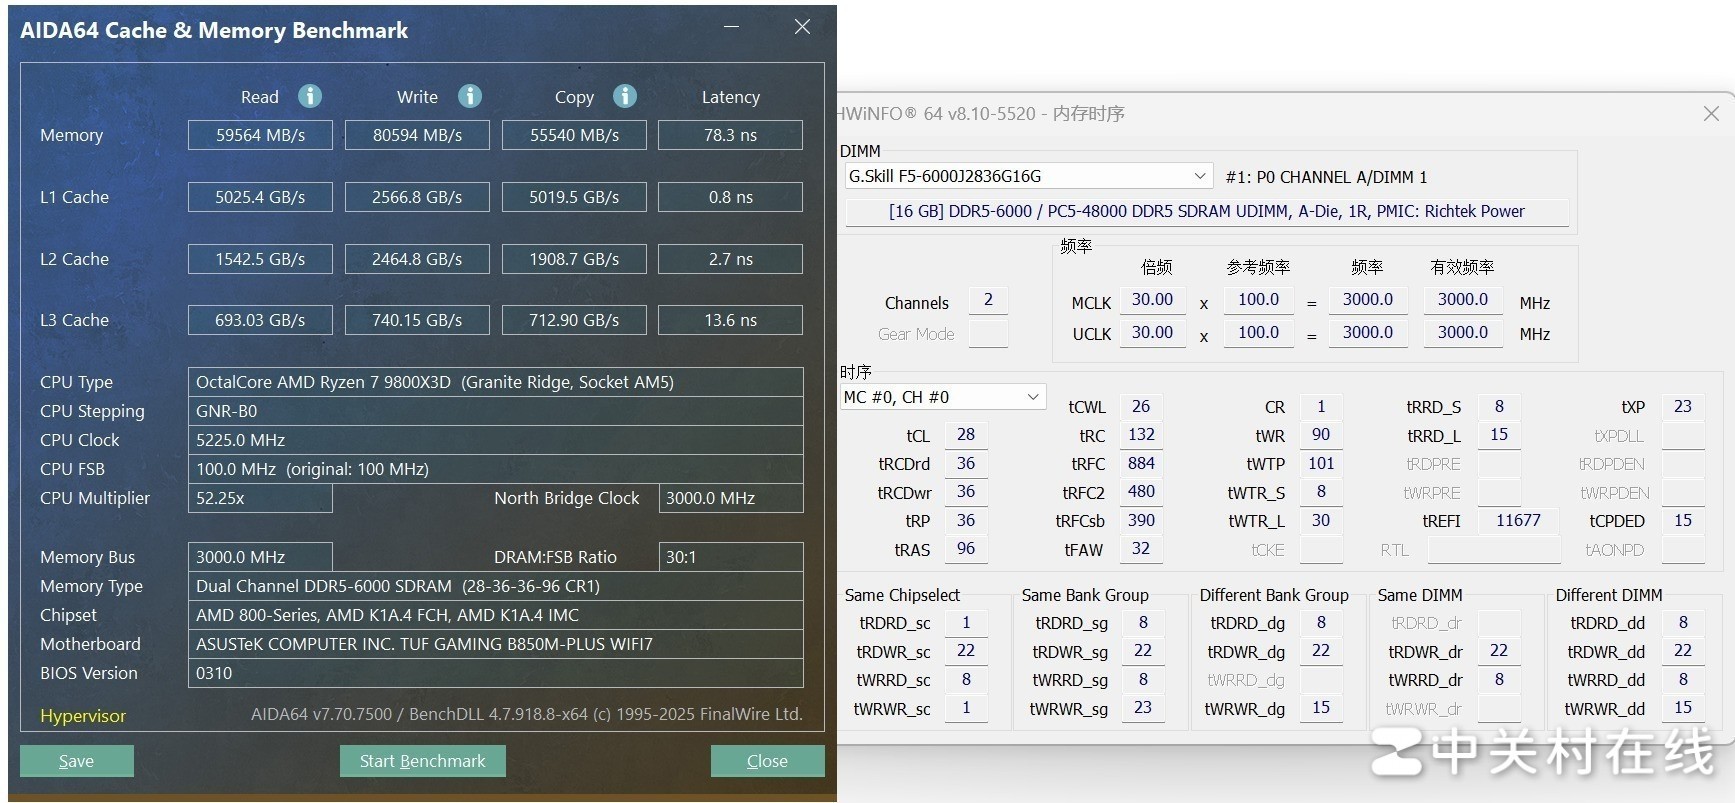Close the HWiNFO memory timing window
The image size is (1735, 803).
click(1711, 114)
